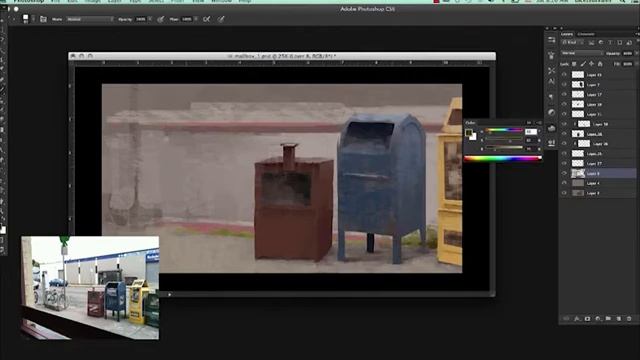
Task: Toggle lock image pixels brush icon
Action: tap(583, 64)
